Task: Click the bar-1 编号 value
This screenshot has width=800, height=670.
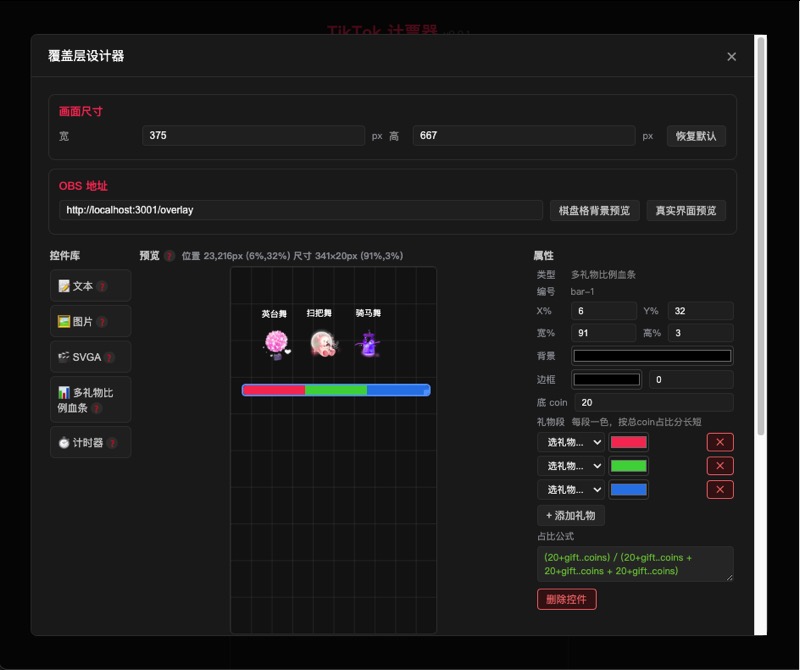Action: point(582,292)
